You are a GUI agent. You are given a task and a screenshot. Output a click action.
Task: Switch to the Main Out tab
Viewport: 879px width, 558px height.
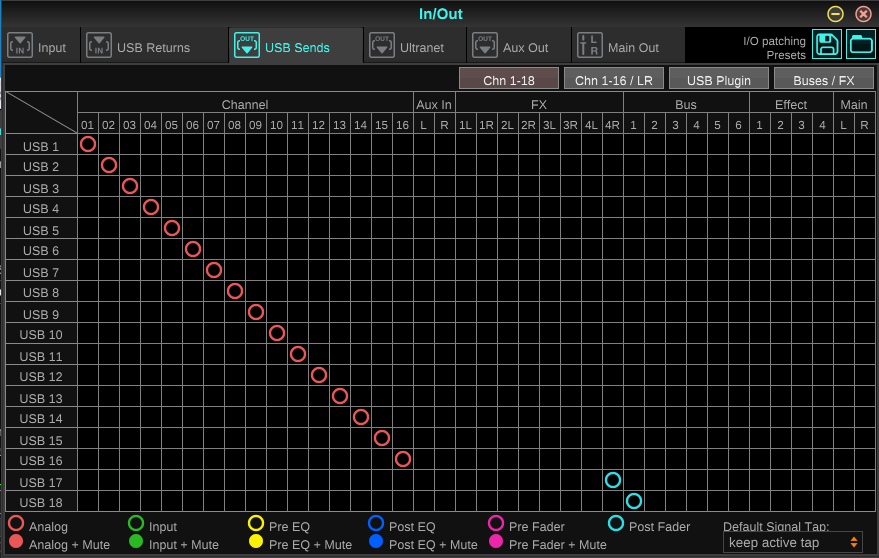click(633, 48)
